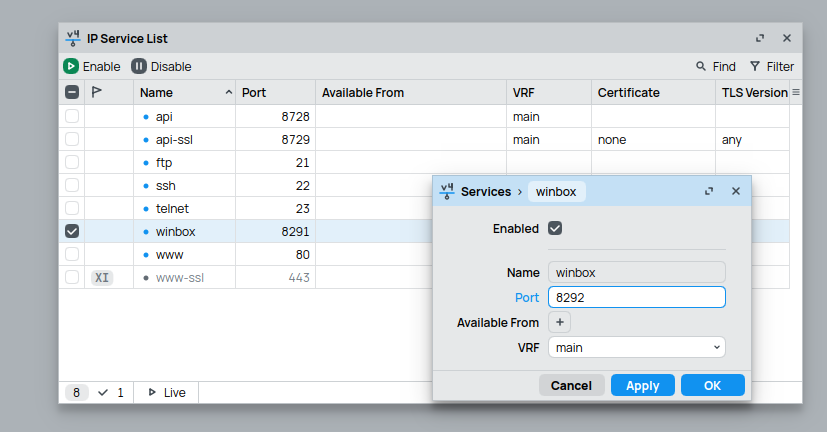Image resolution: width=827 pixels, height=432 pixels.
Task: Click the winbox breadcrumb chip
Action: 556,191
